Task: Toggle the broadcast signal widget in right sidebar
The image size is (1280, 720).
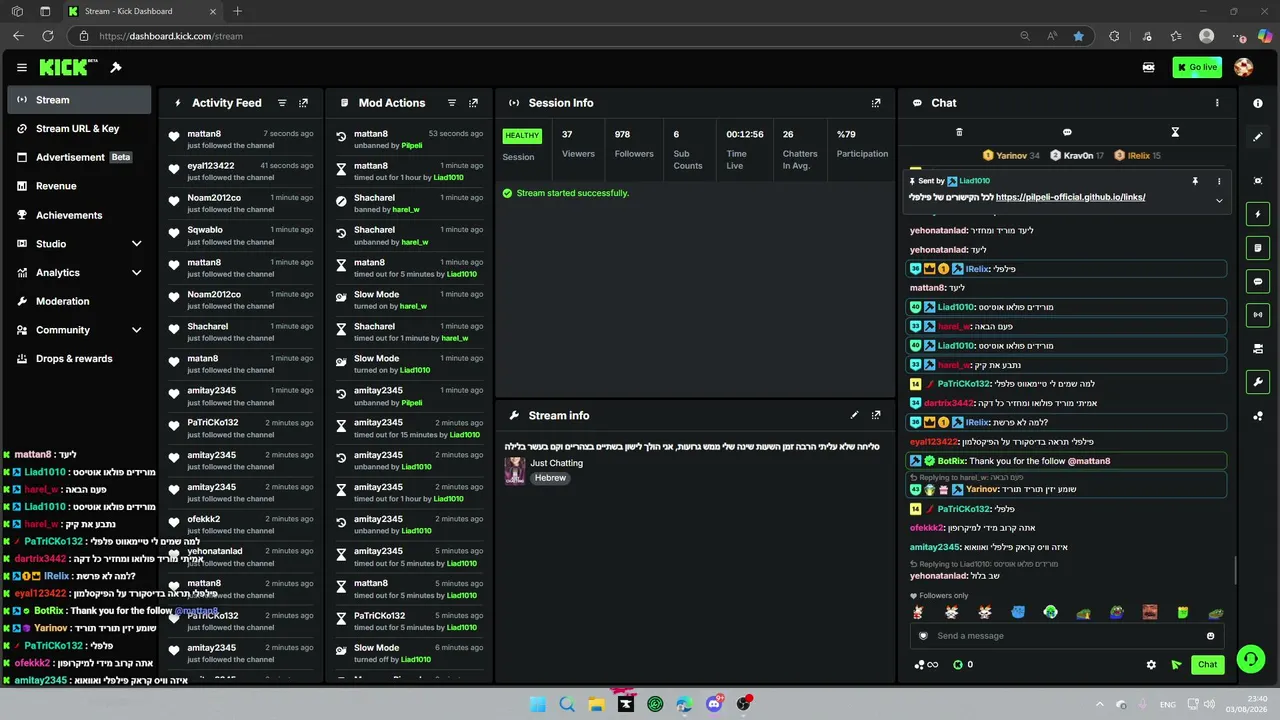Action: pyautogui.click(x=1258, y=315)
